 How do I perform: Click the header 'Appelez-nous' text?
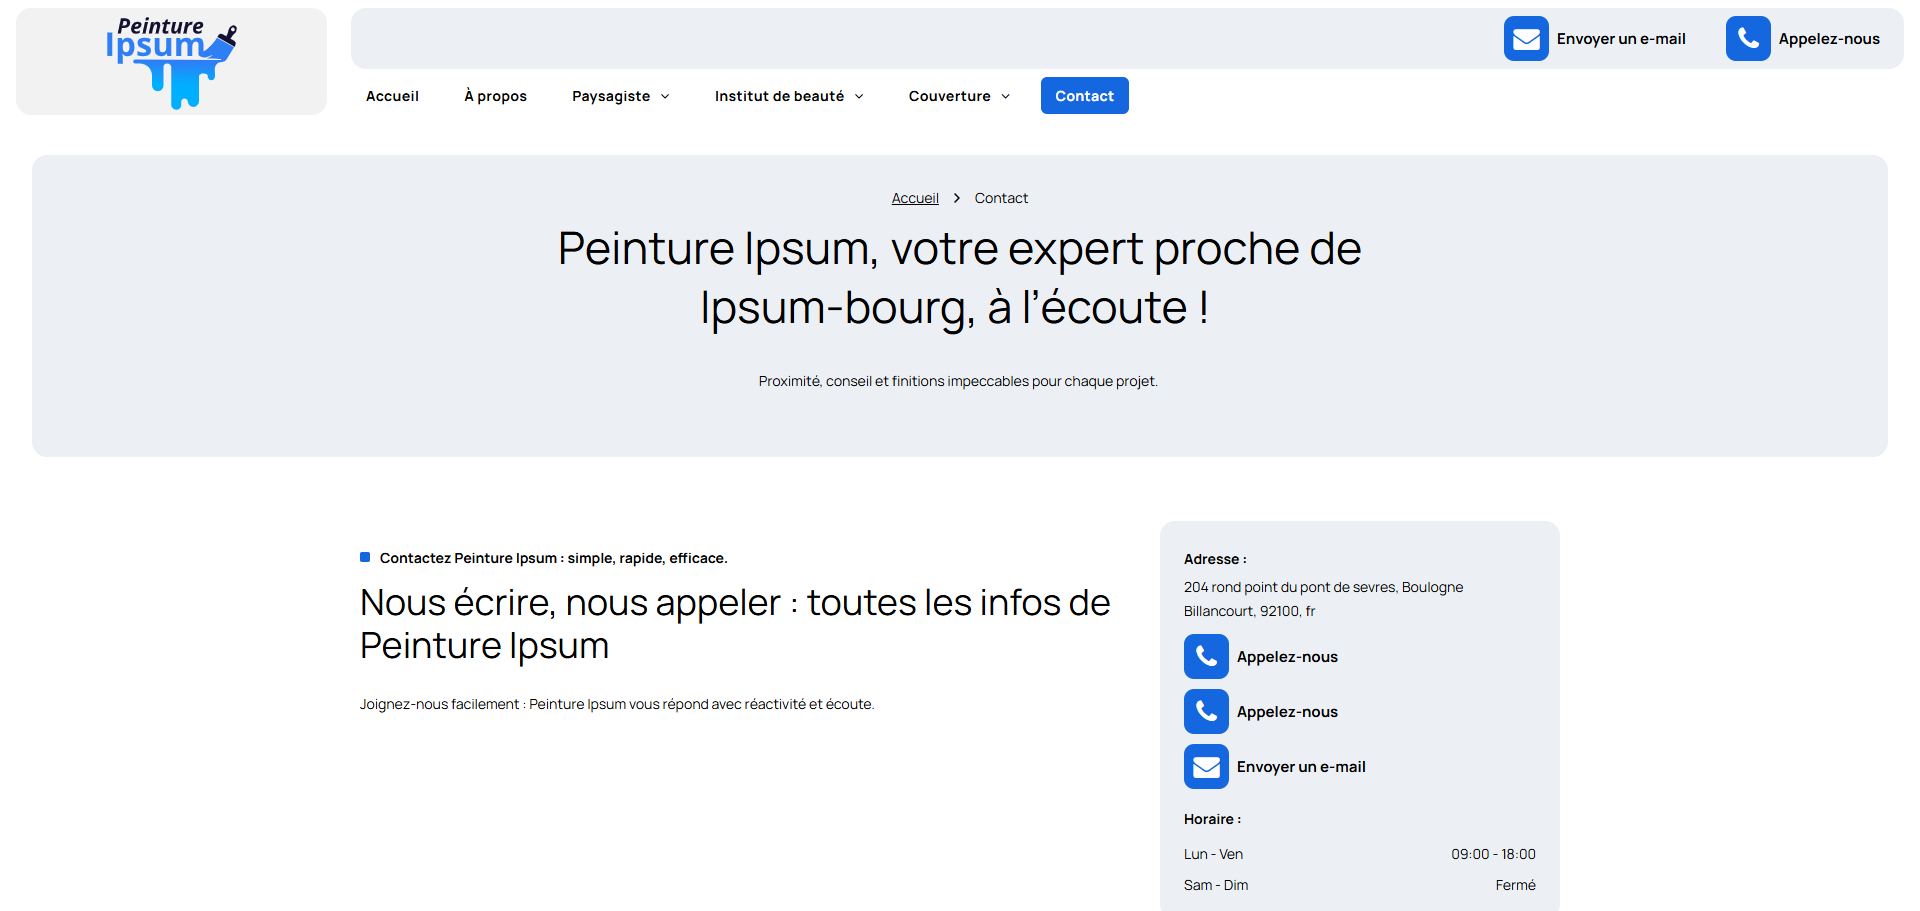tap(1829, 39)
